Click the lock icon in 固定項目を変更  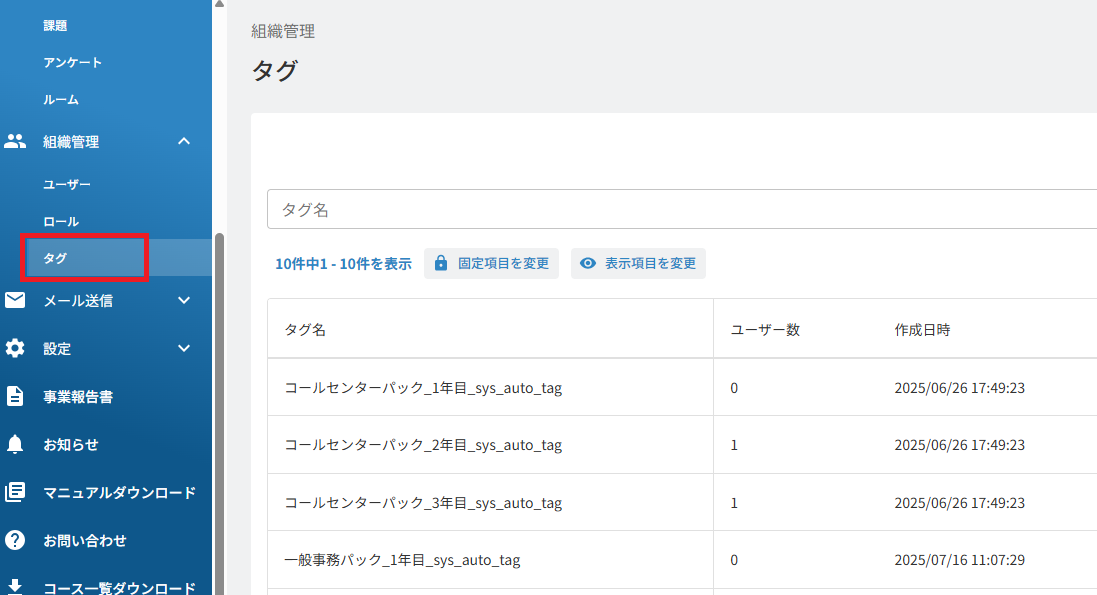click(441, 263)
